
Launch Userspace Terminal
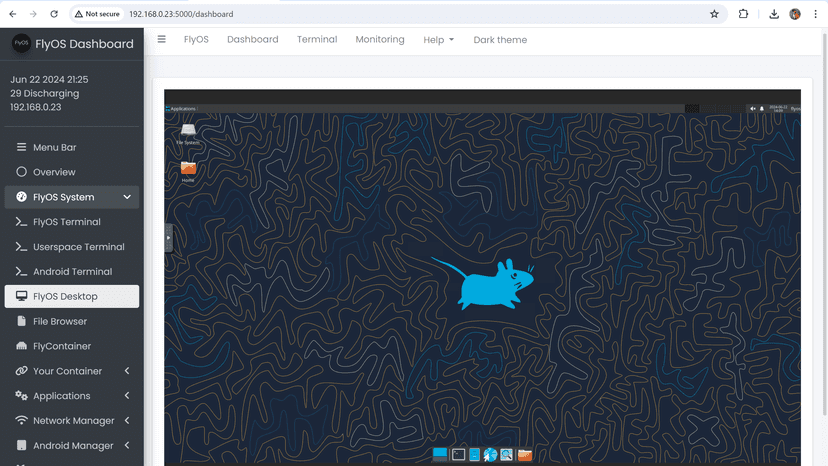(x=72, y=247)
